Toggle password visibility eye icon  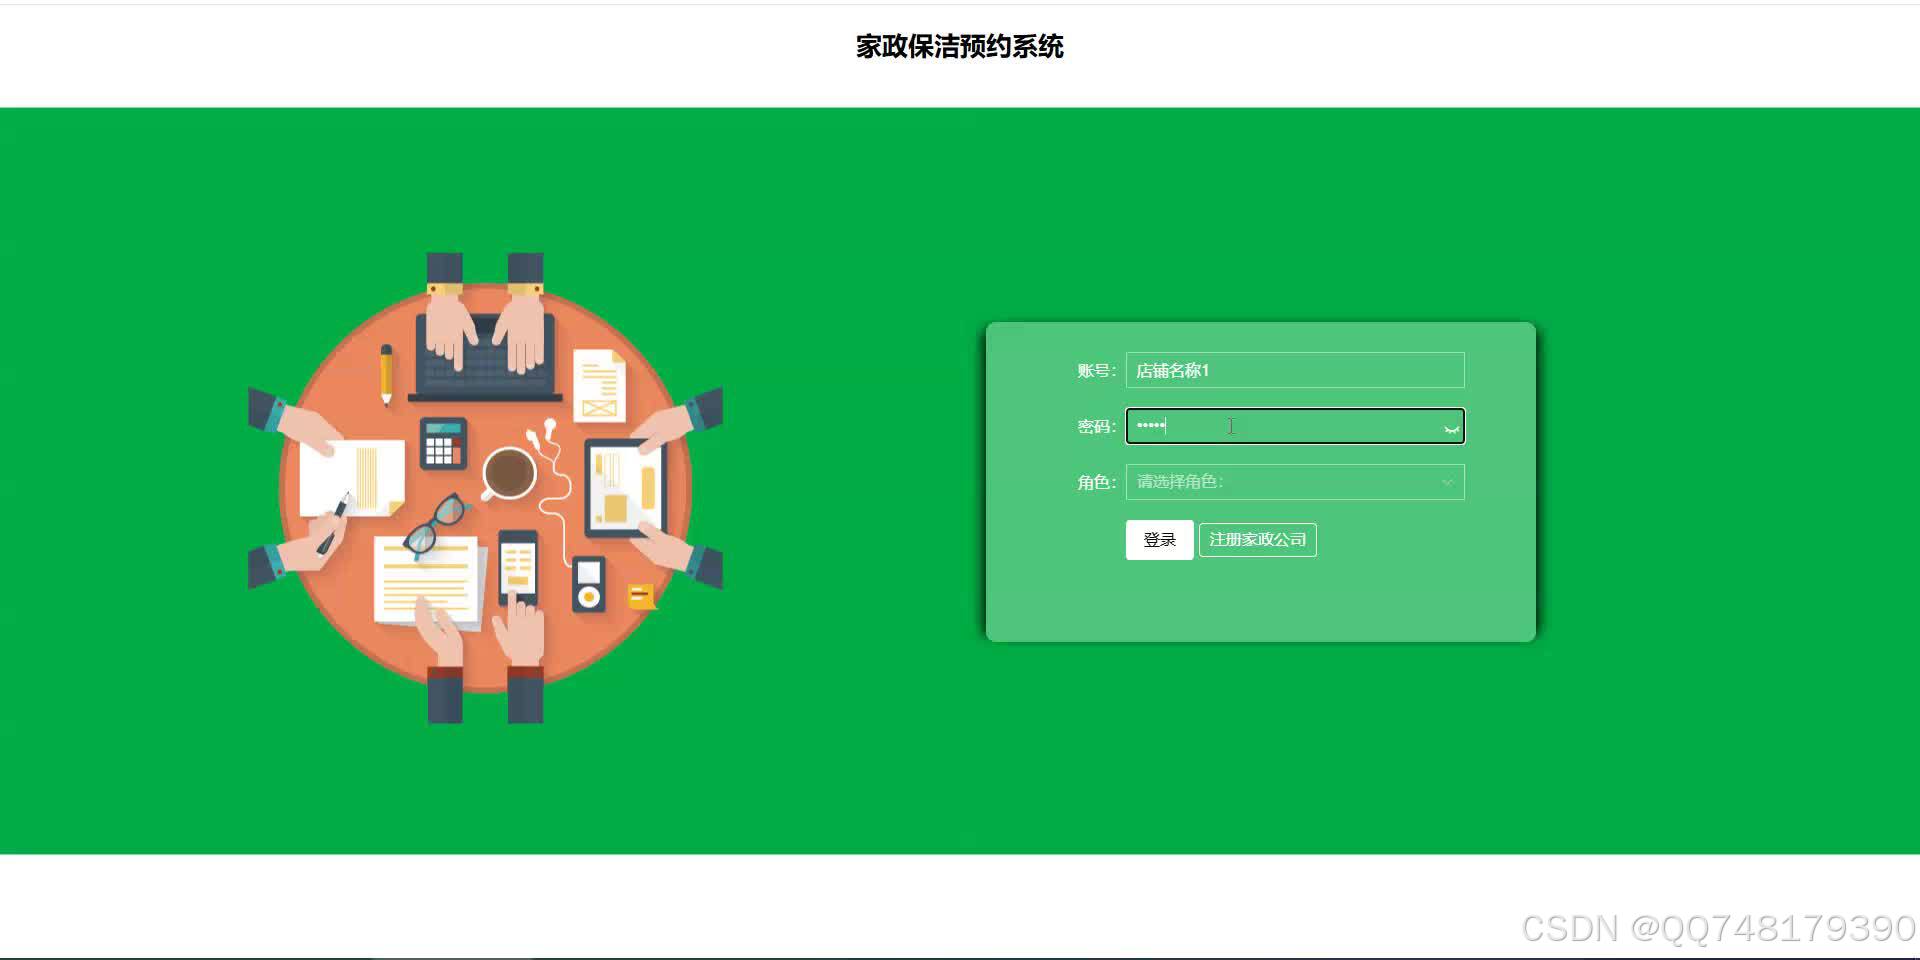click(x=1451, y=429)
